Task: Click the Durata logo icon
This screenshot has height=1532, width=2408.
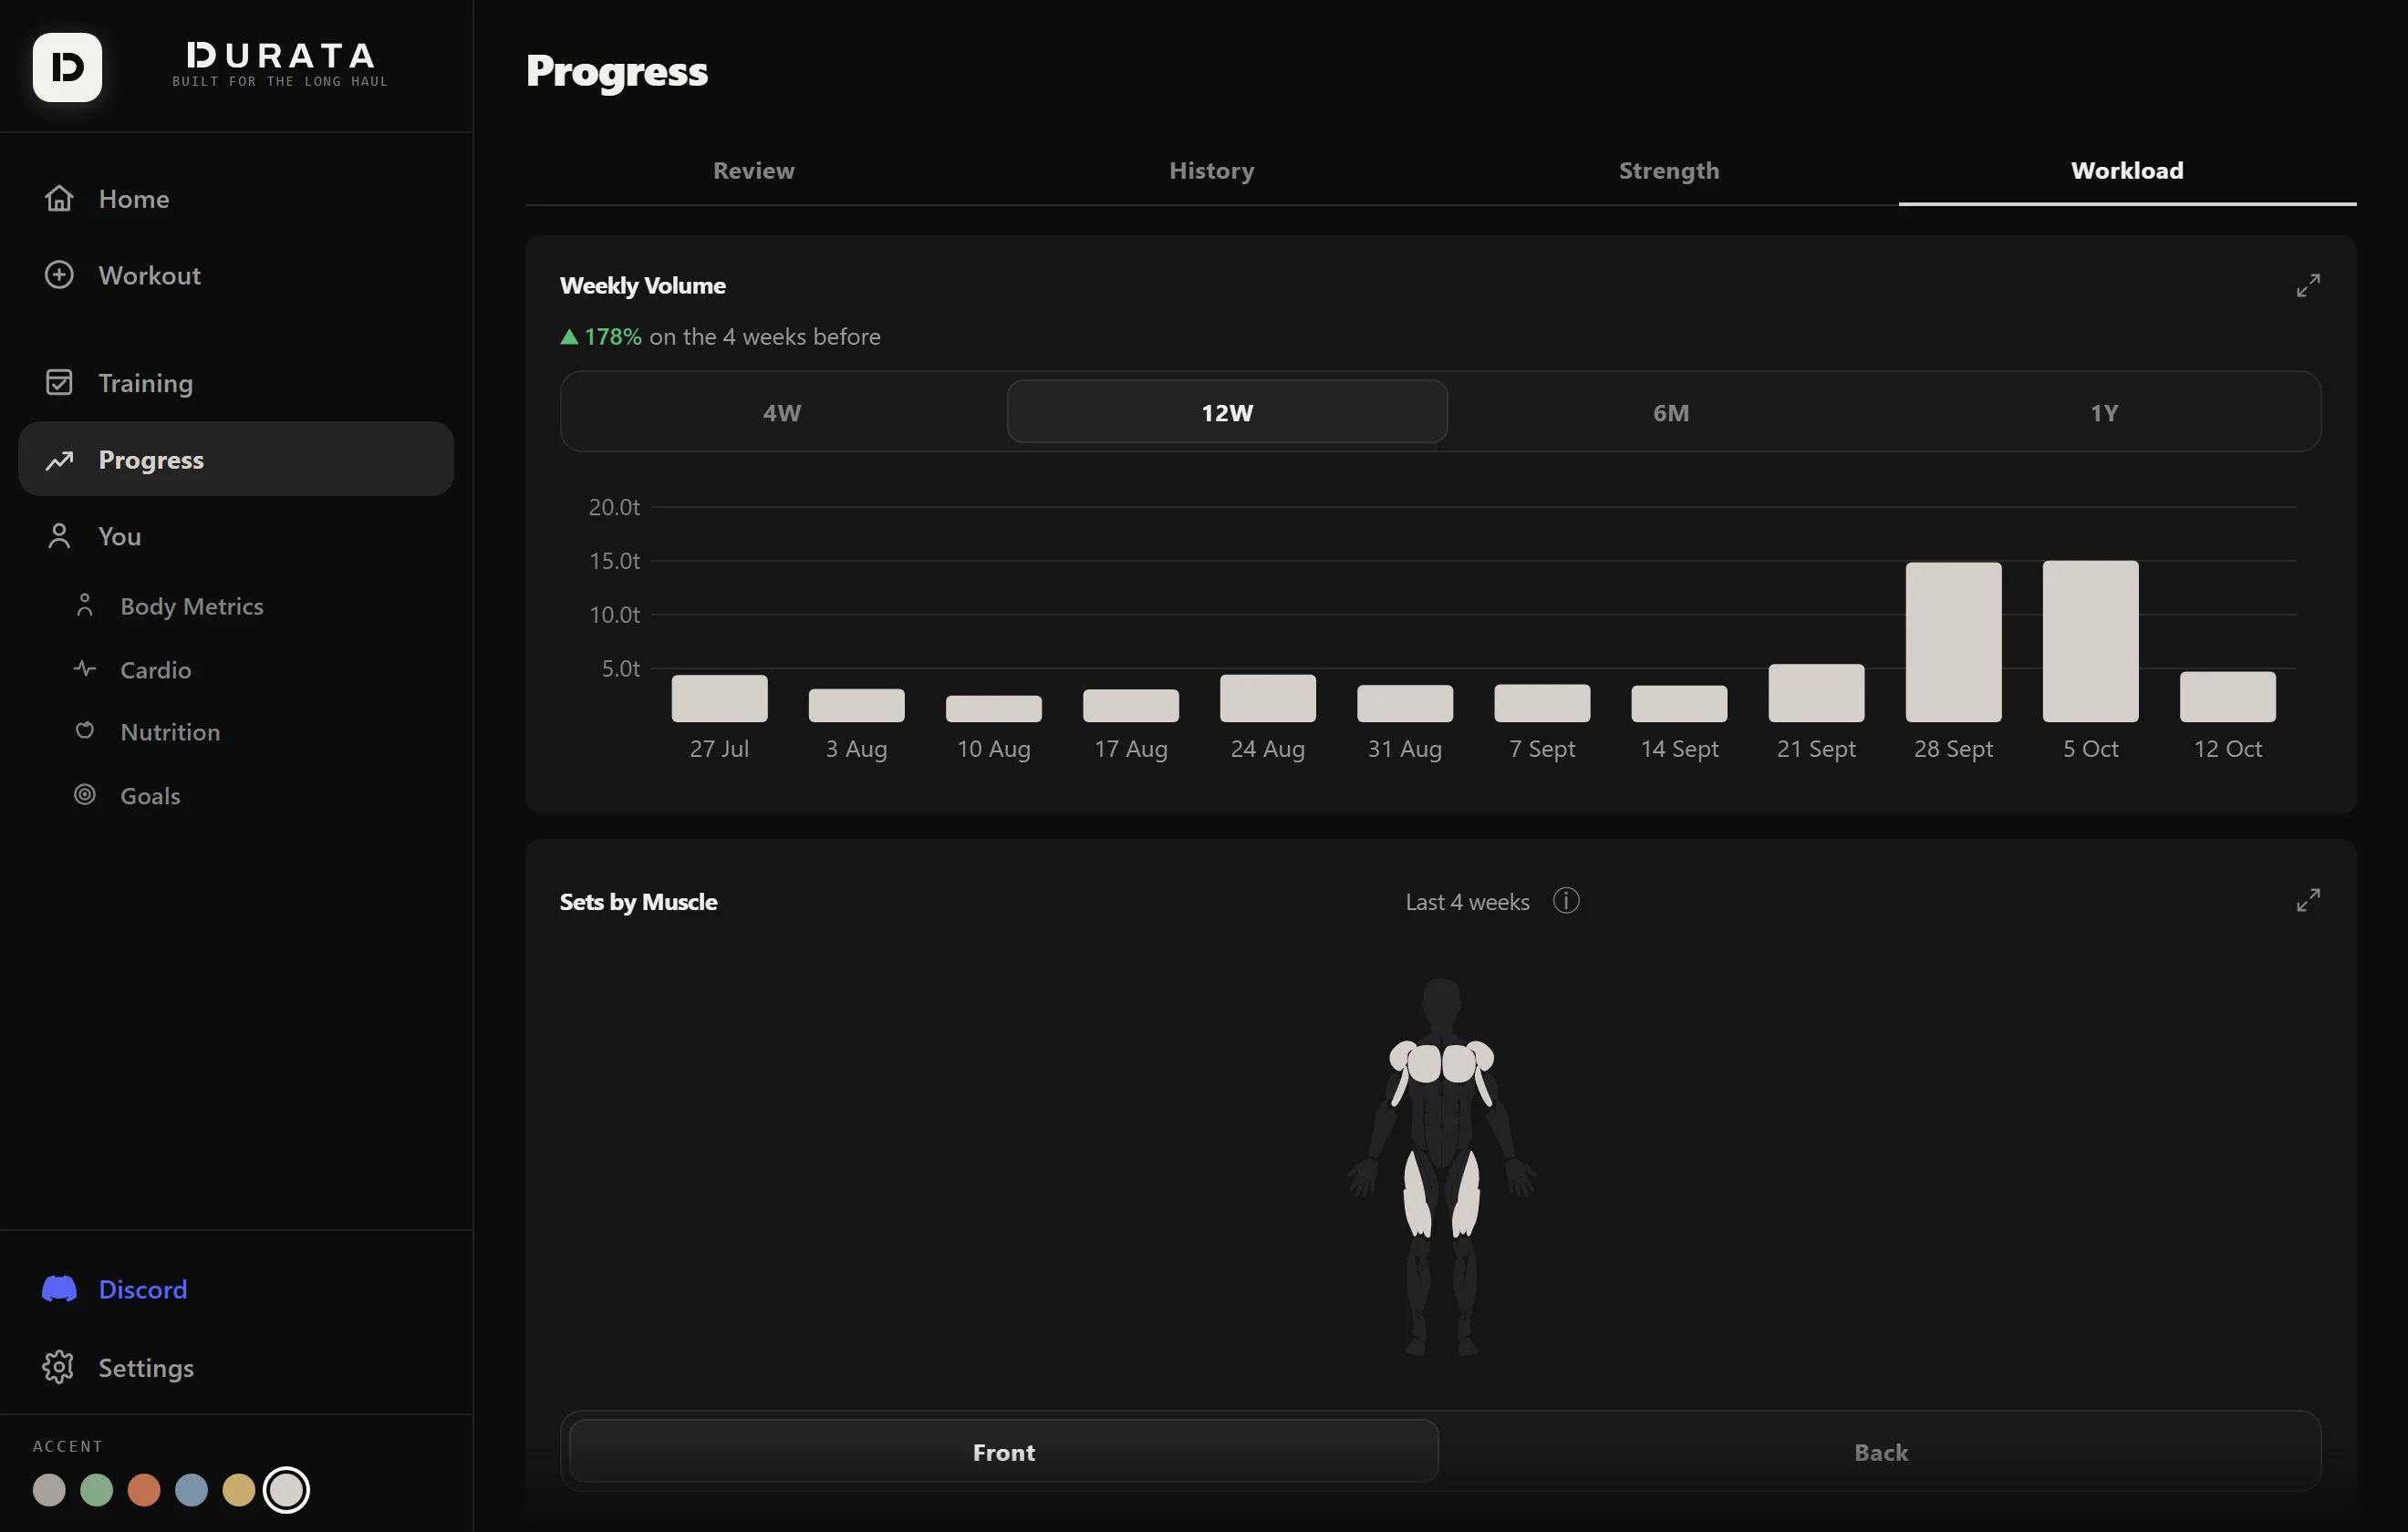Action: [x=67, y=67]
